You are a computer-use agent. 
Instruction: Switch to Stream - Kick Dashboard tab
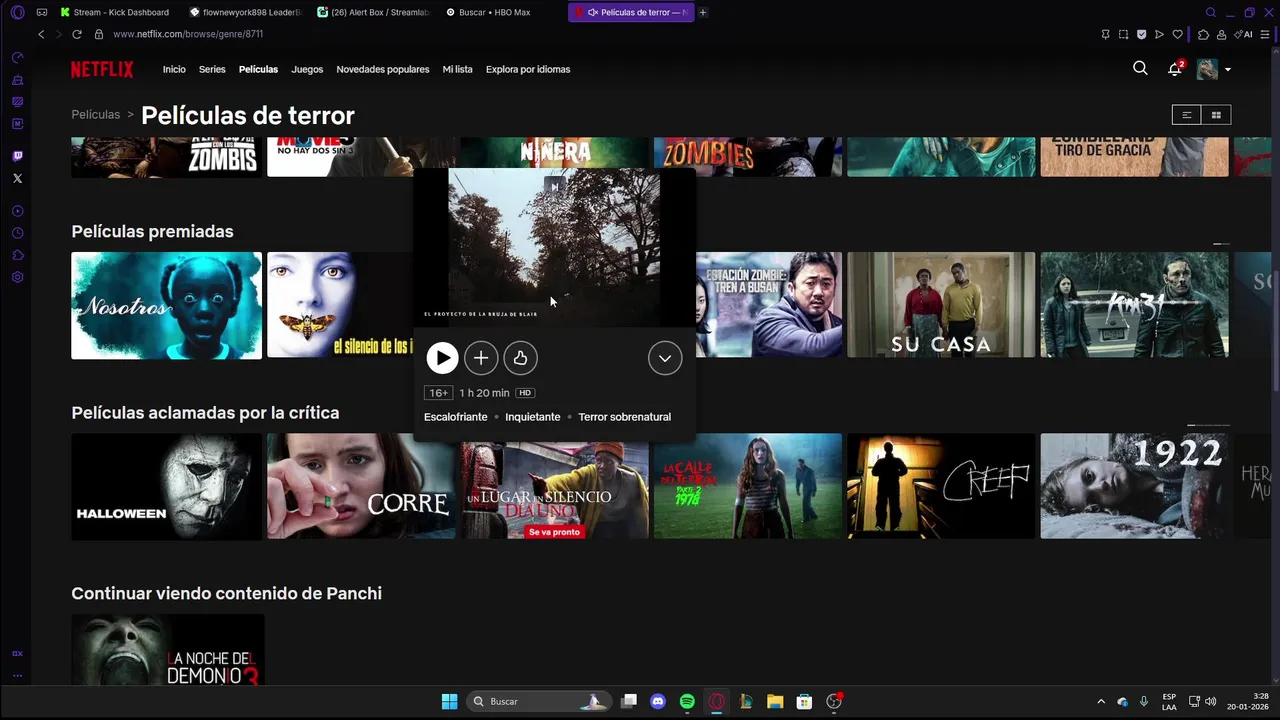coord(114,12)
